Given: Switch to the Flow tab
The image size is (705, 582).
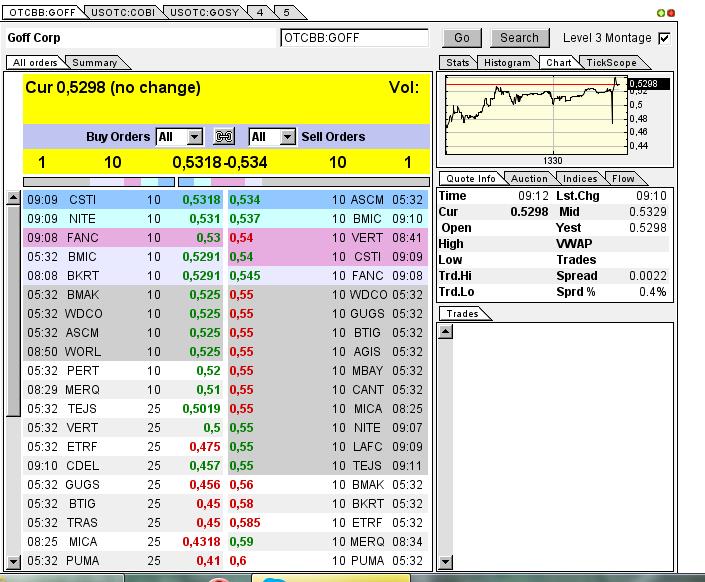Looking at the screenshot, I should tap(623, 179).
